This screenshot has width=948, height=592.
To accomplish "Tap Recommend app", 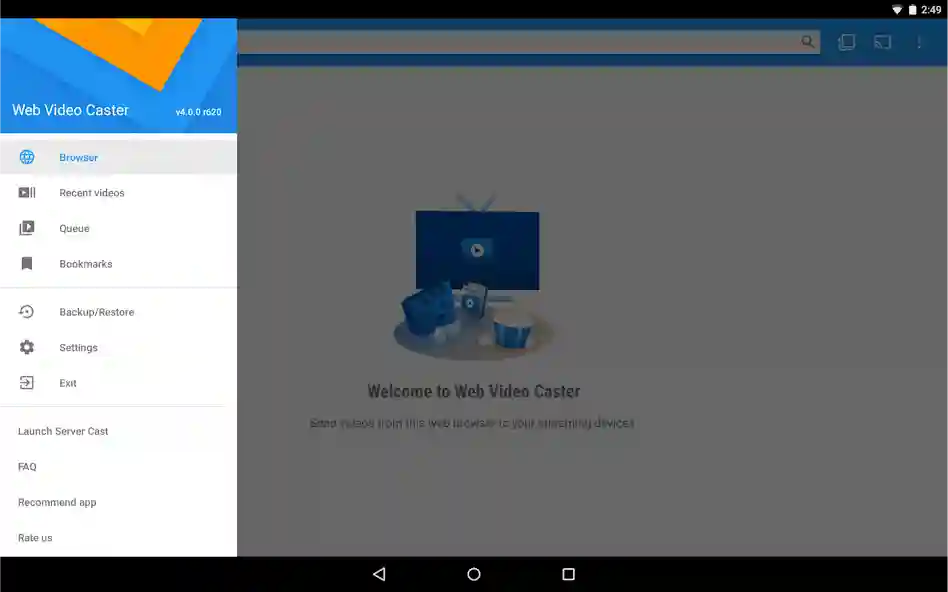I will click(x=57, y=502).
